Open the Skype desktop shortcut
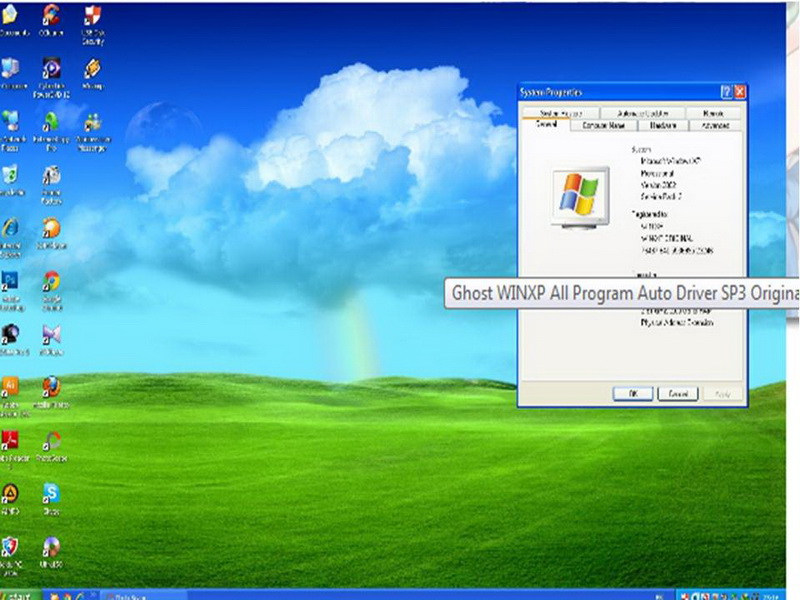This screenshot has height=600, width=800. pos(51,494)
